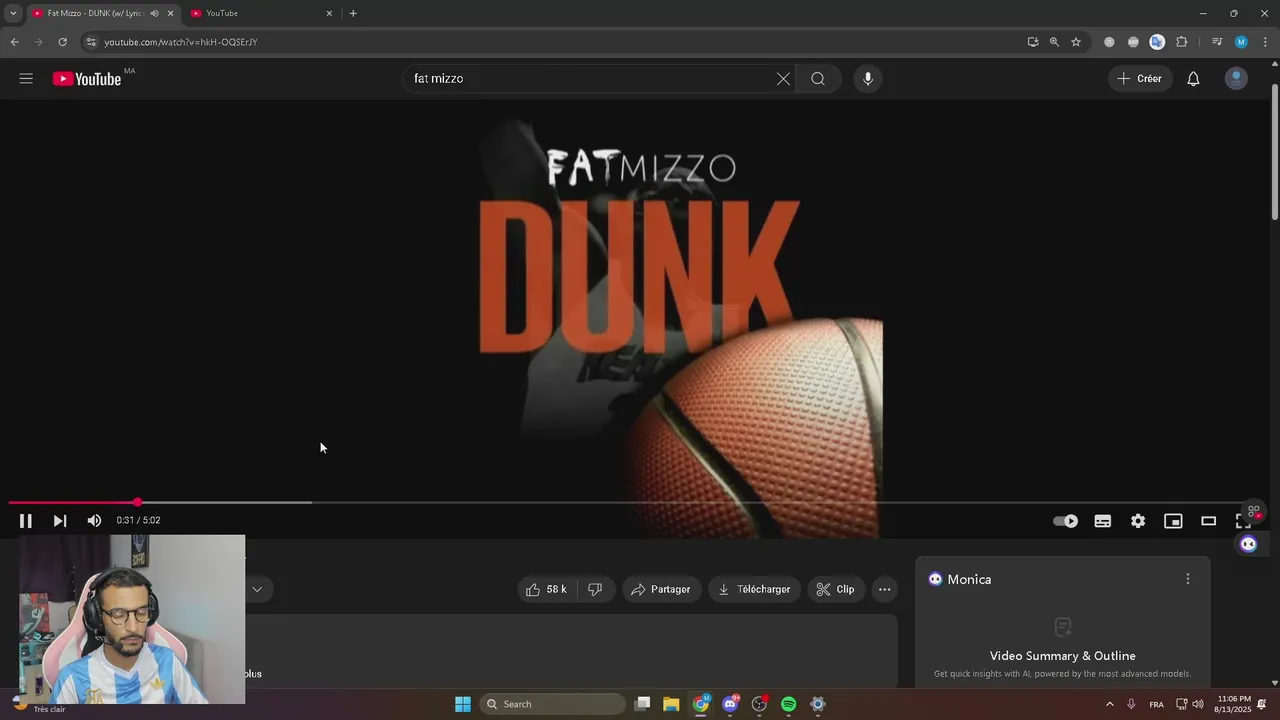Viewport: 1280px width, 720px height.
Task: Skip to the next video
Action: point(60,520)
